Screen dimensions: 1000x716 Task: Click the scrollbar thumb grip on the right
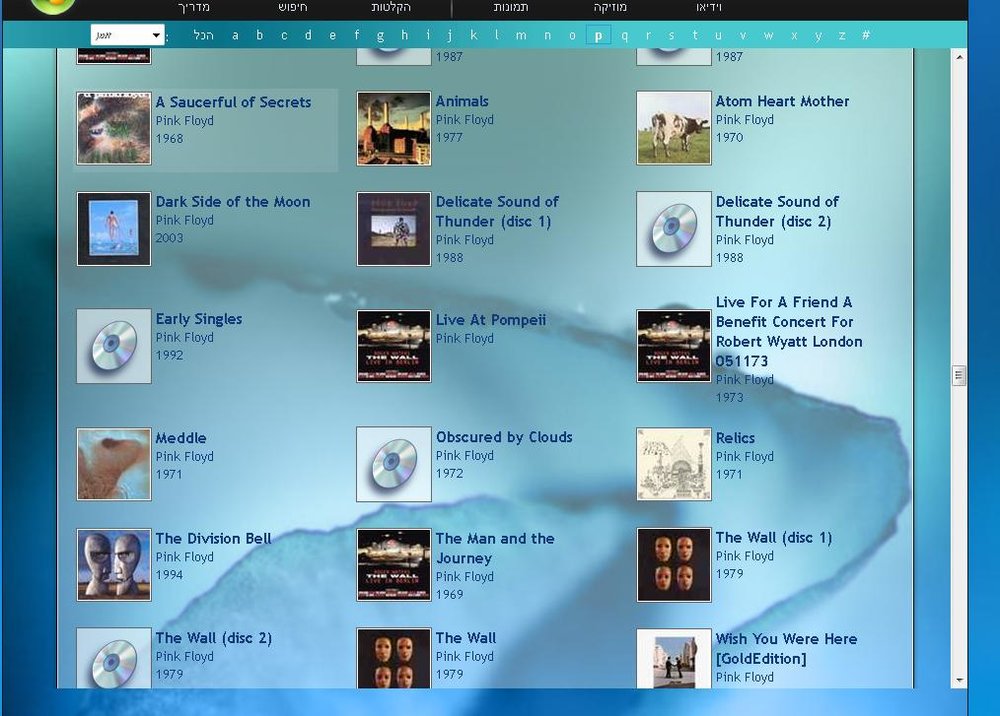pos(959,376)
